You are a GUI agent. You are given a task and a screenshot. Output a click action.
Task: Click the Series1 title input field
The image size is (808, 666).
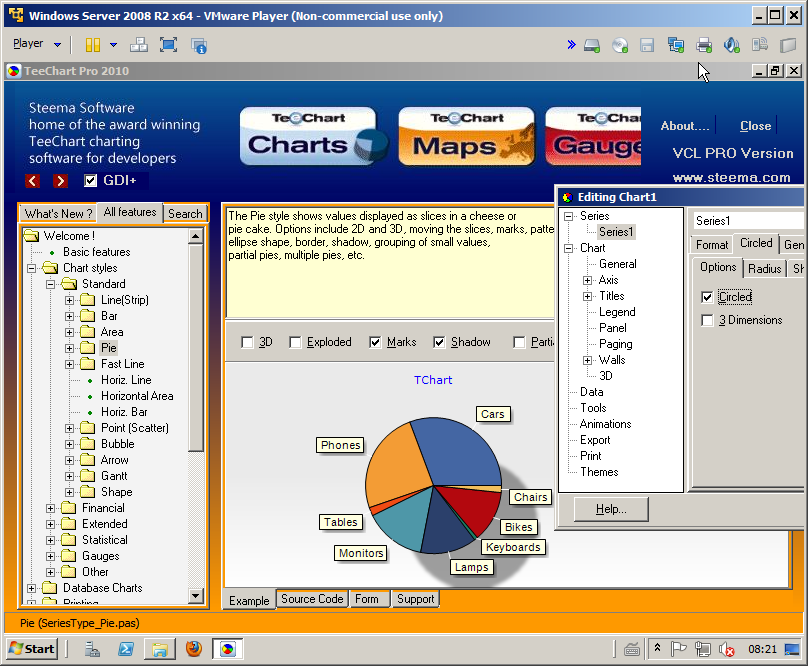click(x=748, y=221)
